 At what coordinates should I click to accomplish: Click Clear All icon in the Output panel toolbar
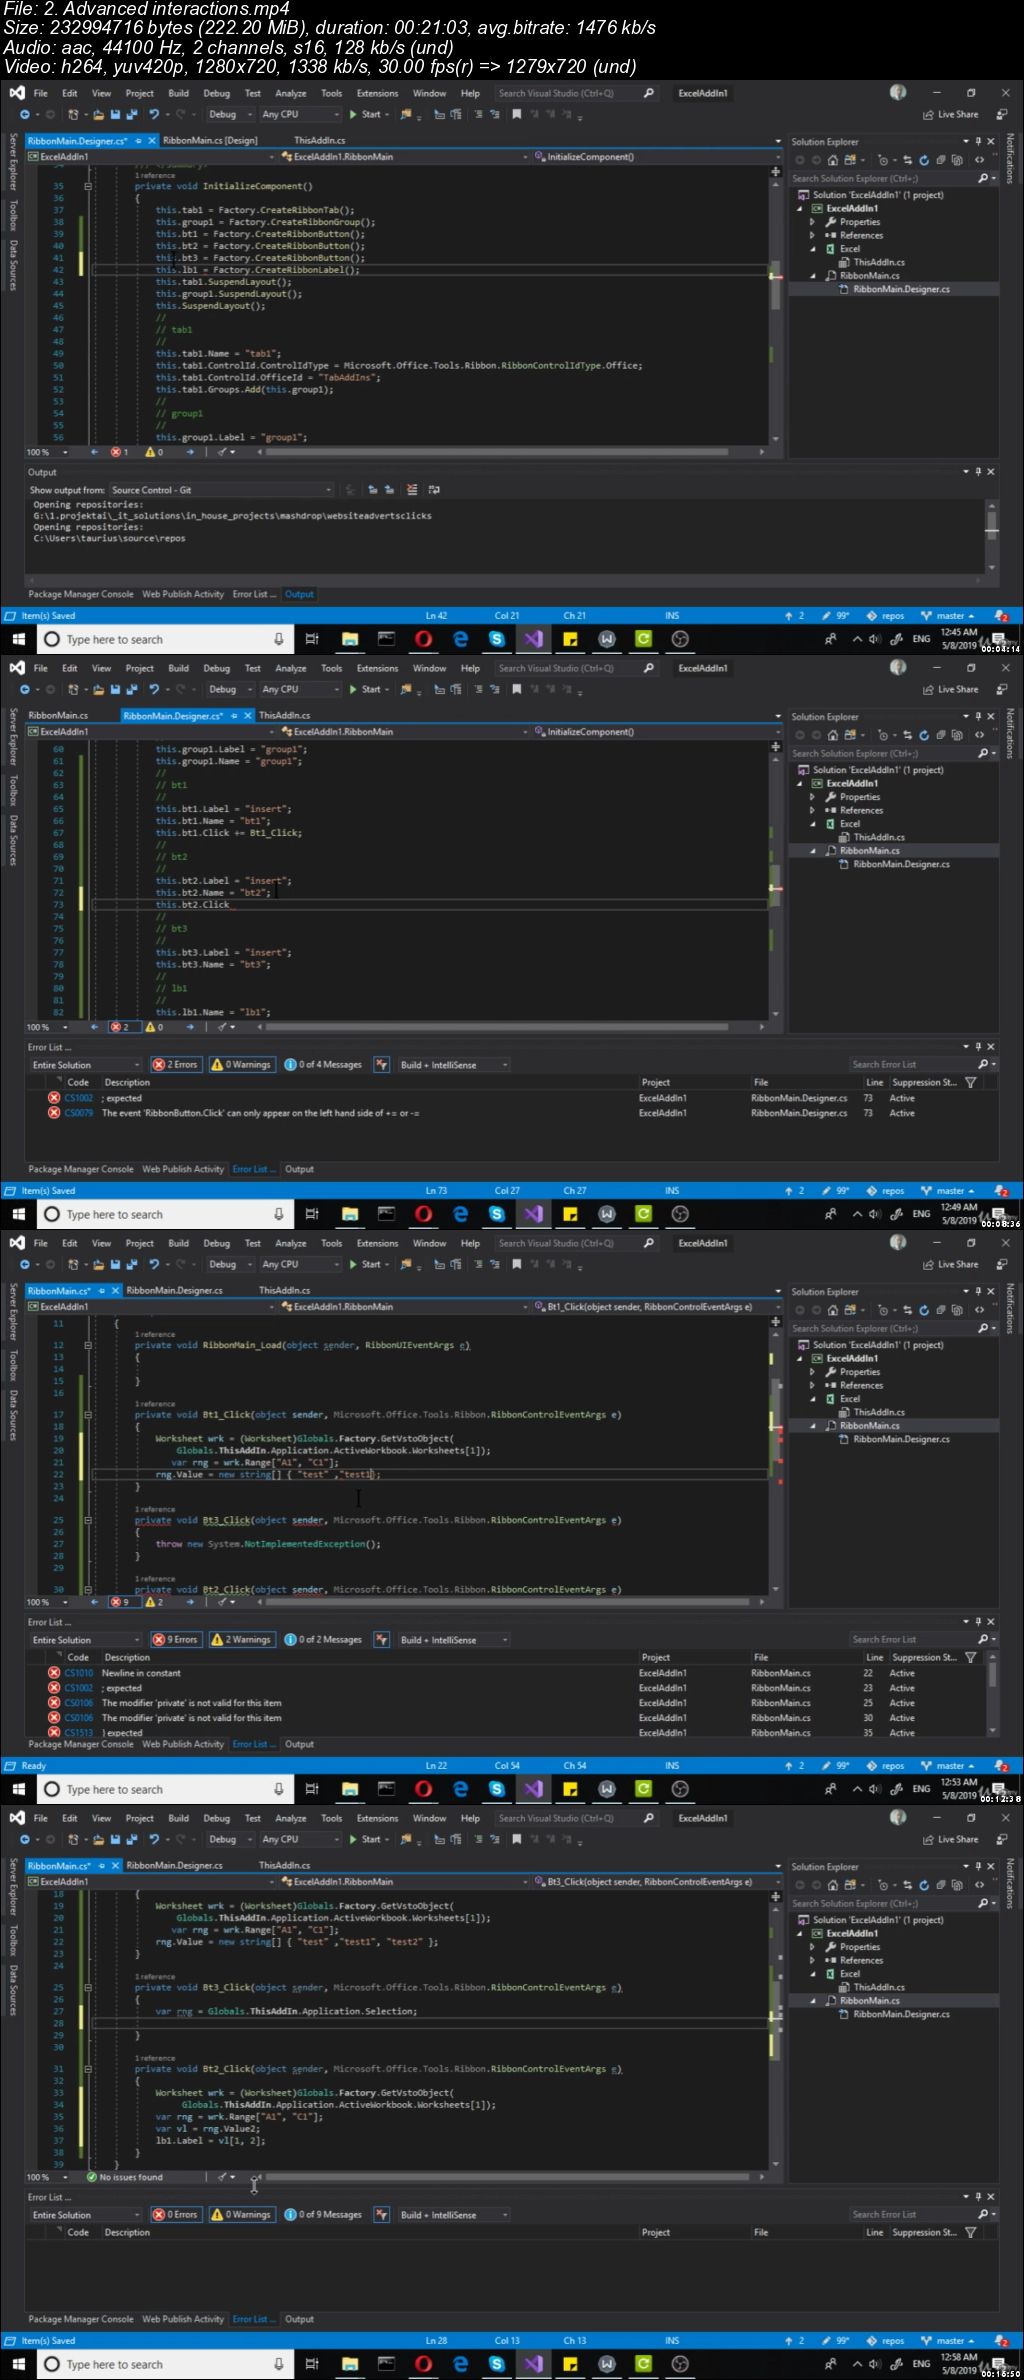pos(412,490)
